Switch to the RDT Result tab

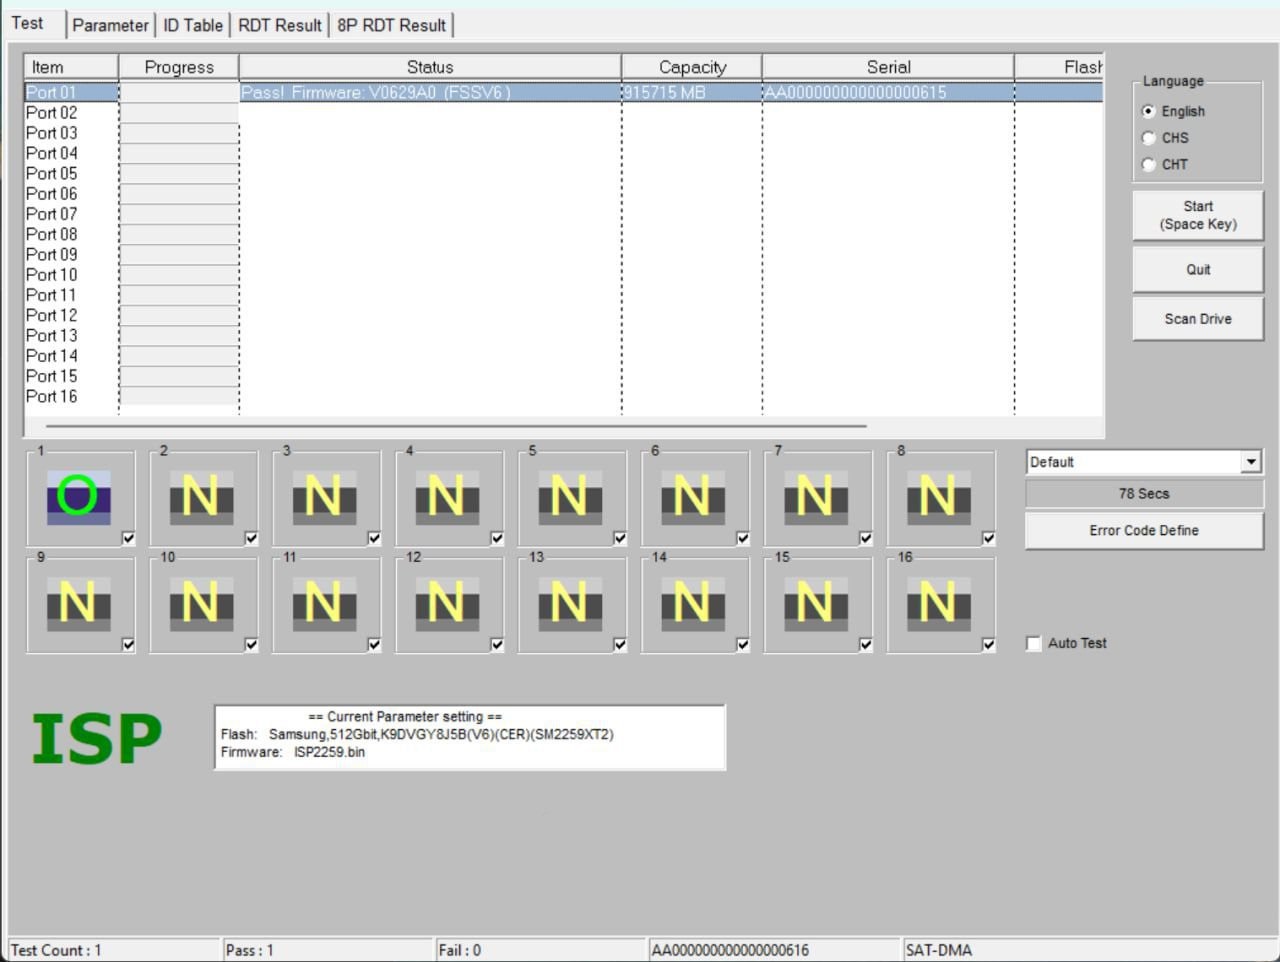[280, 25]
